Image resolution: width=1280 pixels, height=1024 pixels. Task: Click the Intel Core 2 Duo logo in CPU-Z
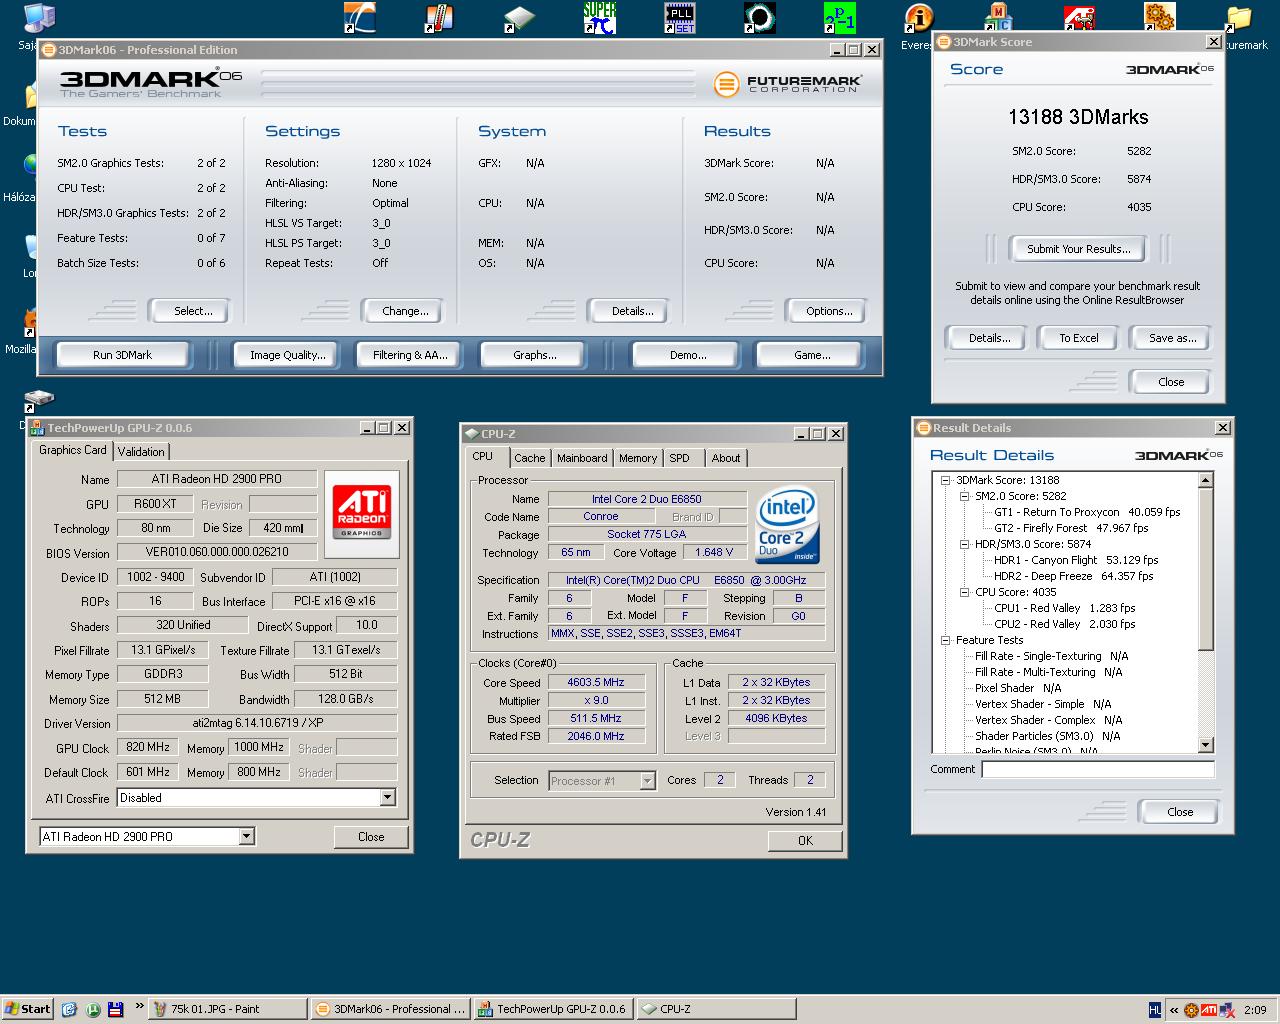coord(788,524)
